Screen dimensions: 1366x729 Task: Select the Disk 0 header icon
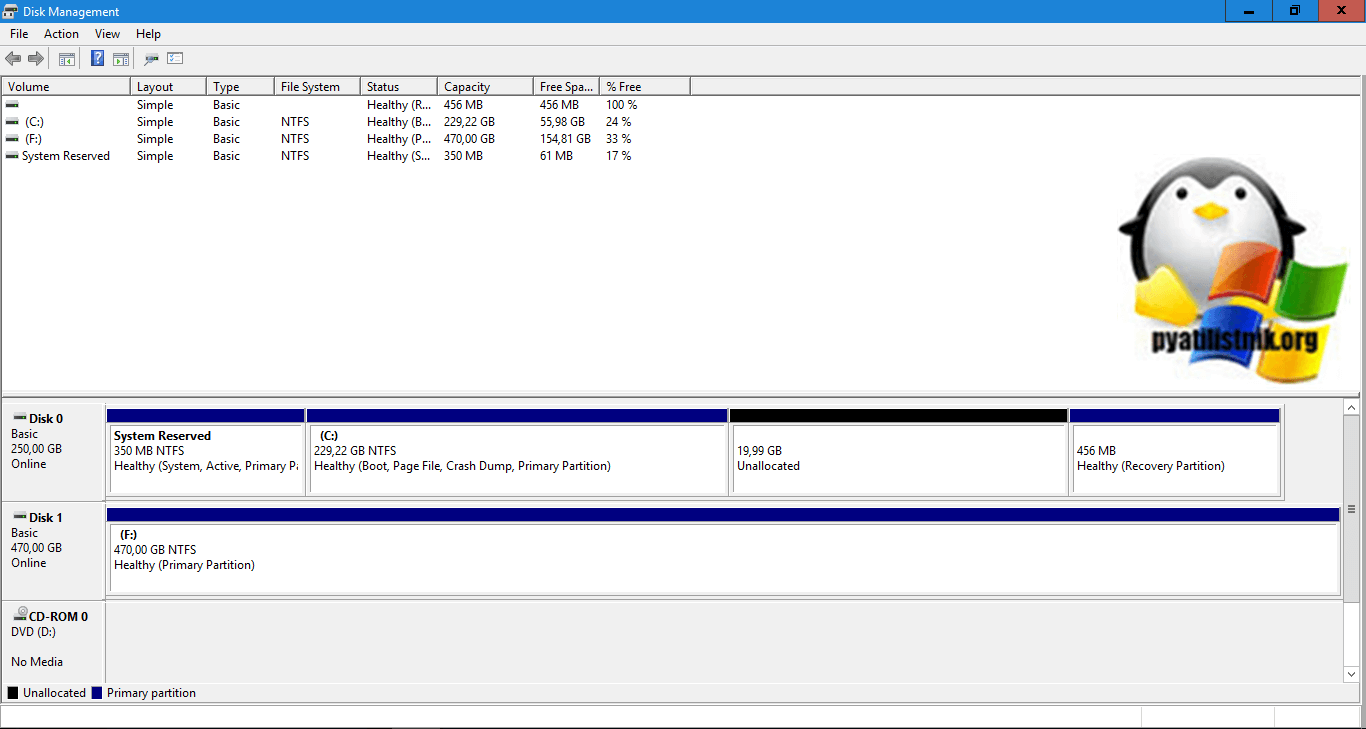pos(19,418)
